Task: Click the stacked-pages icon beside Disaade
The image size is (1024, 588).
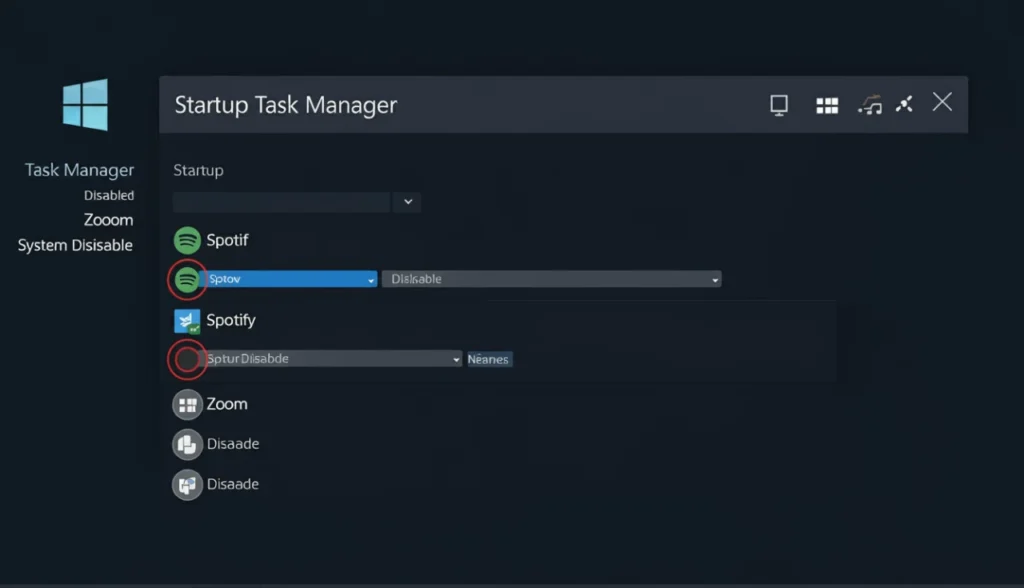Action: [187, 445]
